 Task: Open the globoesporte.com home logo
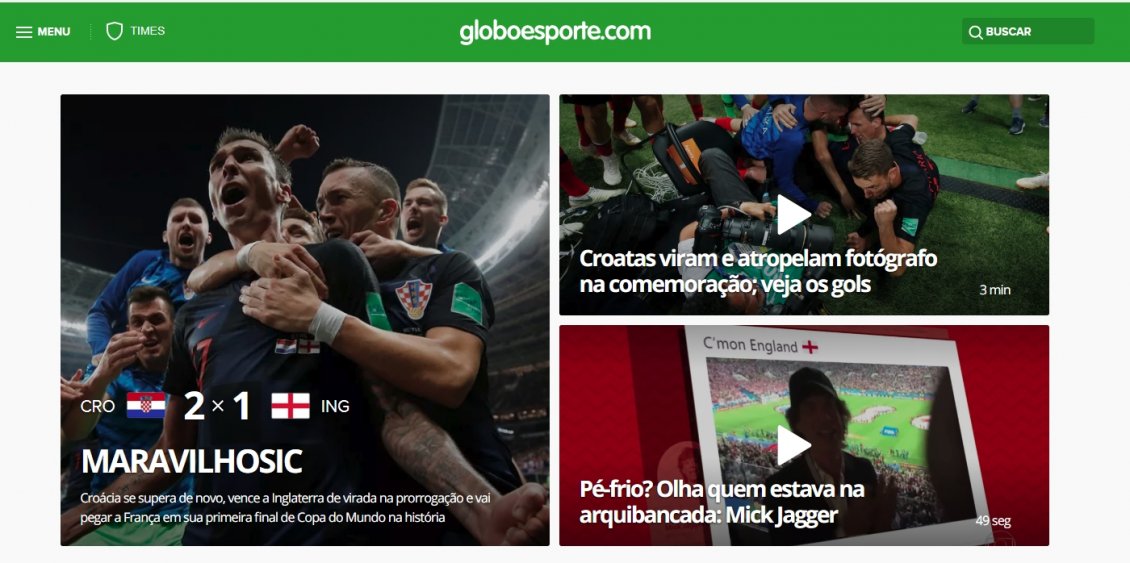[x=555, y=32]
